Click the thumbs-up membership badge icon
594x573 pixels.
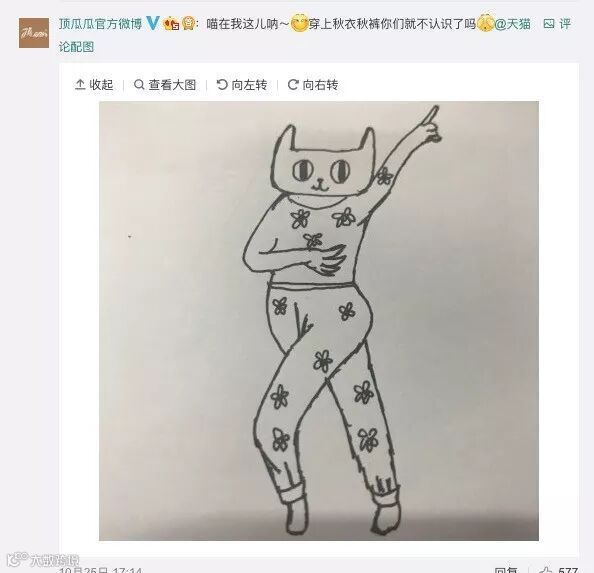tap(171, 24)
